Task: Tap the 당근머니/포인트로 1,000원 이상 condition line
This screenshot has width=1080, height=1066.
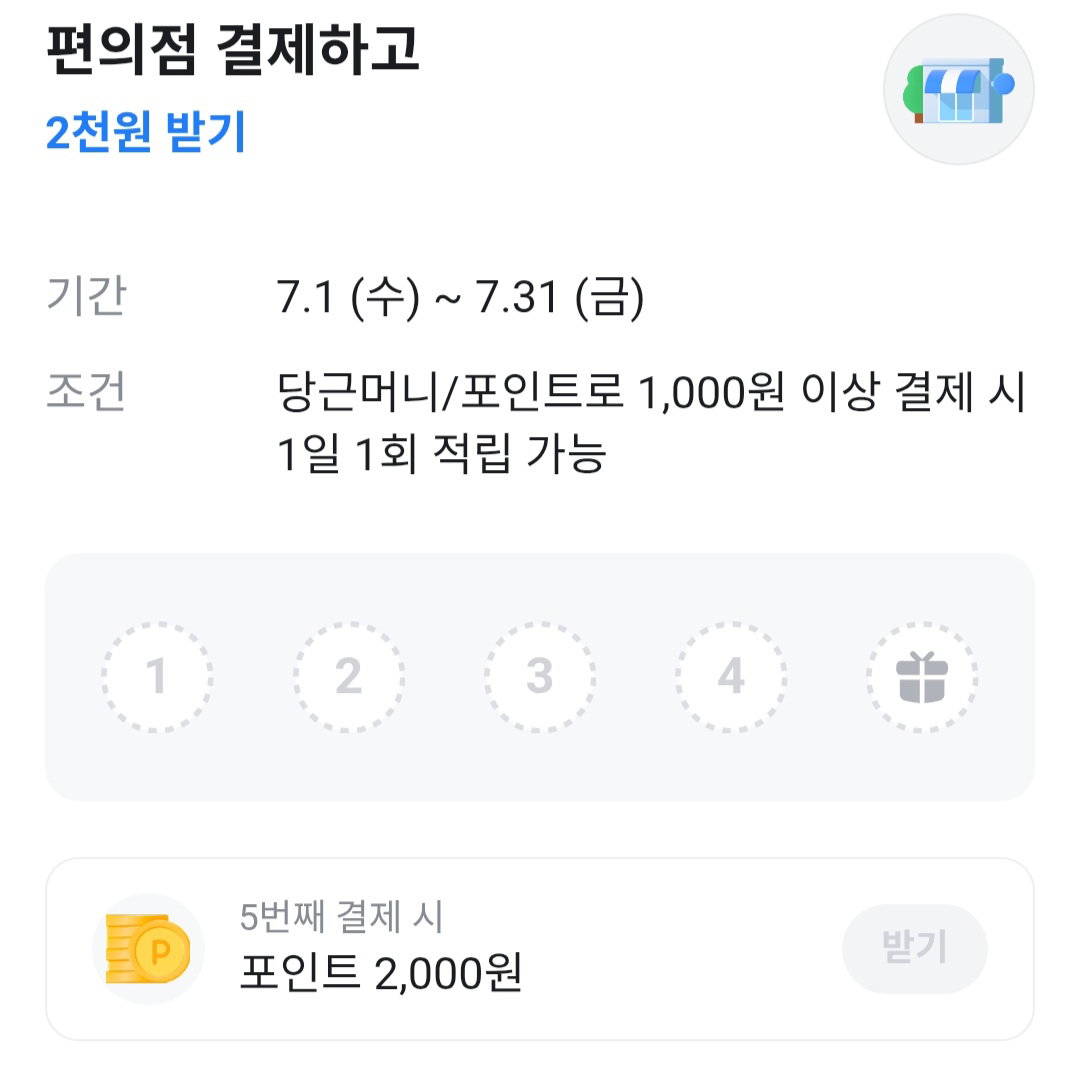Action: click(652, 392)
